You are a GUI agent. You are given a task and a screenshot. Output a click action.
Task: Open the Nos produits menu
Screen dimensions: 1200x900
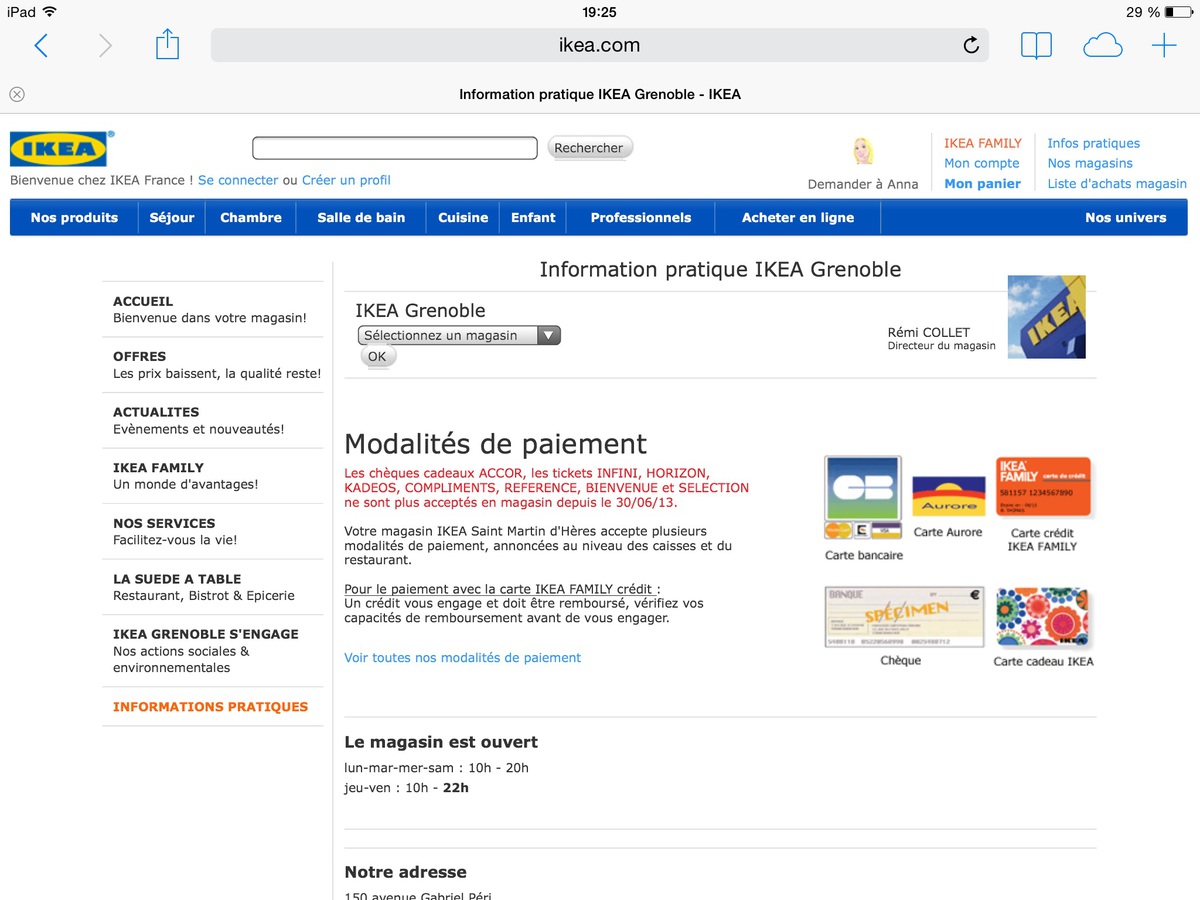pyautogui.click(x=74, y=217)
